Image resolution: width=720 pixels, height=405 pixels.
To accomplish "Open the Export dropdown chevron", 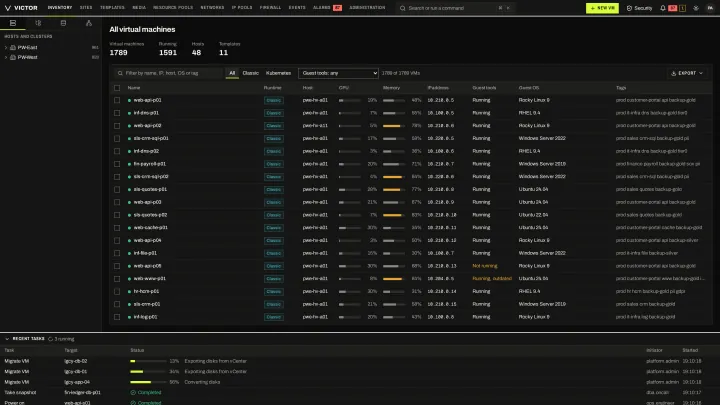I will click(x=701, y=73).
